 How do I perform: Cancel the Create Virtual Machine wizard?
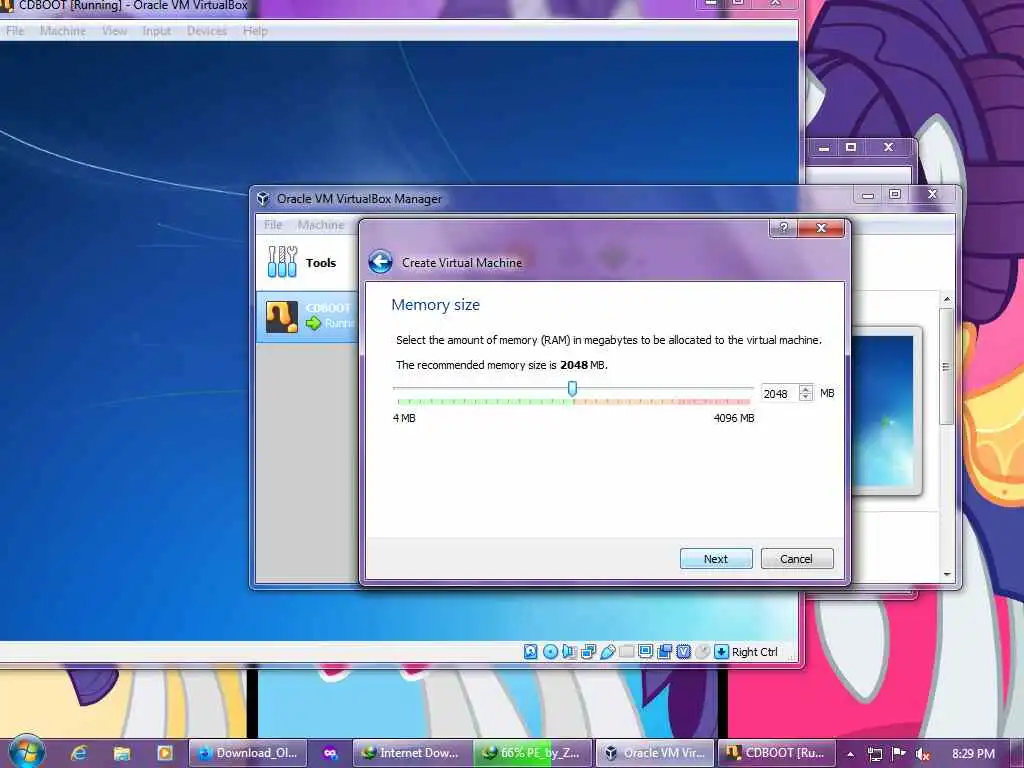point(797,559)
